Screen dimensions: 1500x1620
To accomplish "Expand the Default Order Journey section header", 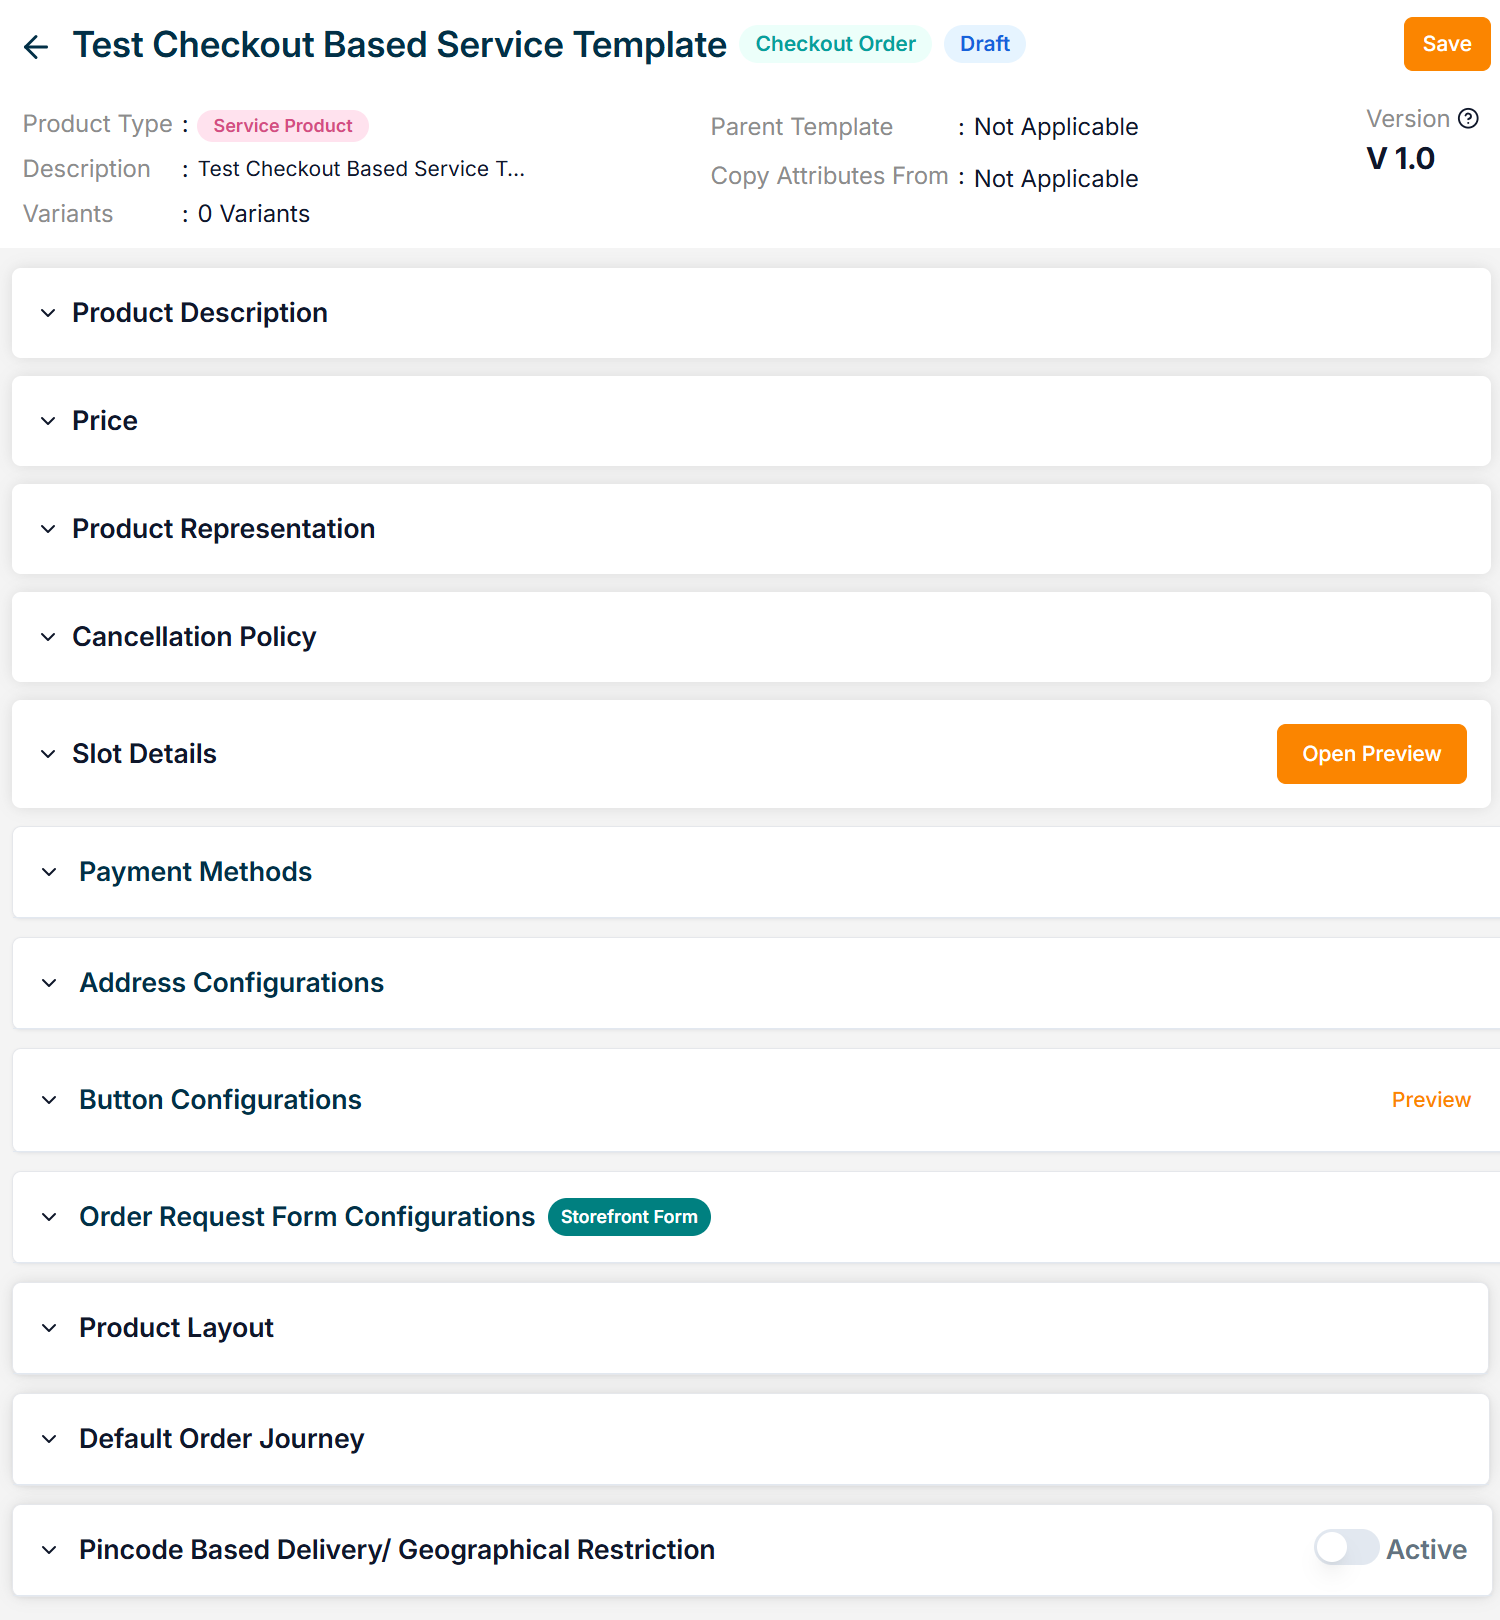I will [221, 1439].
